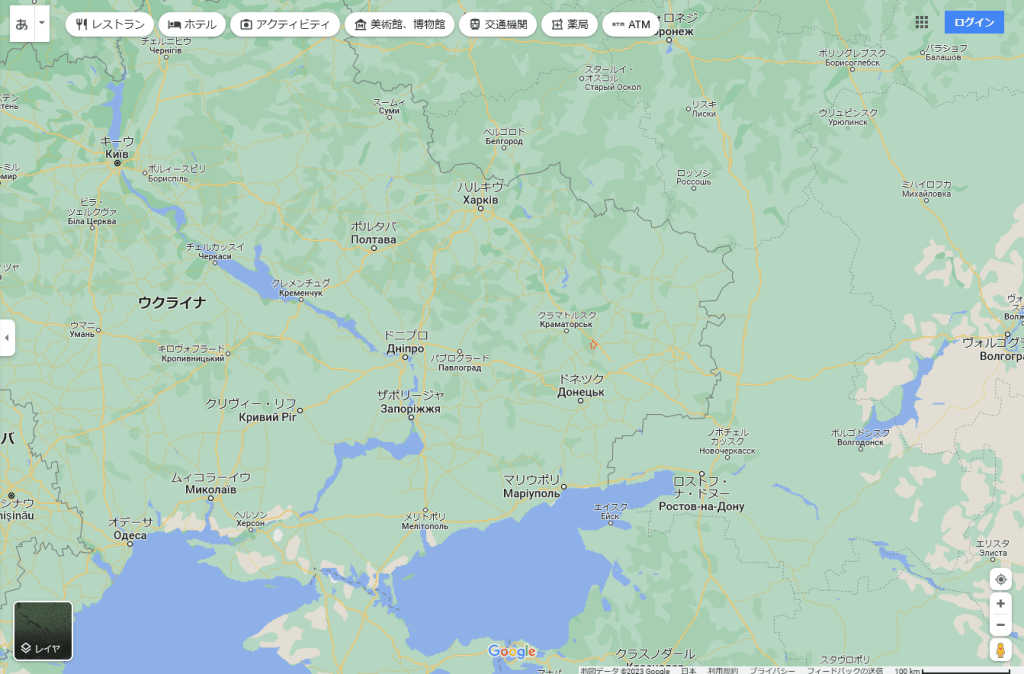Open the プライバシー link

770,670
